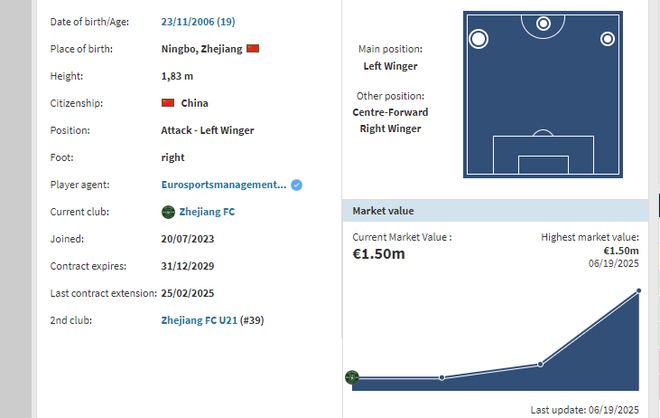Click the third data point on value chart

540,364
